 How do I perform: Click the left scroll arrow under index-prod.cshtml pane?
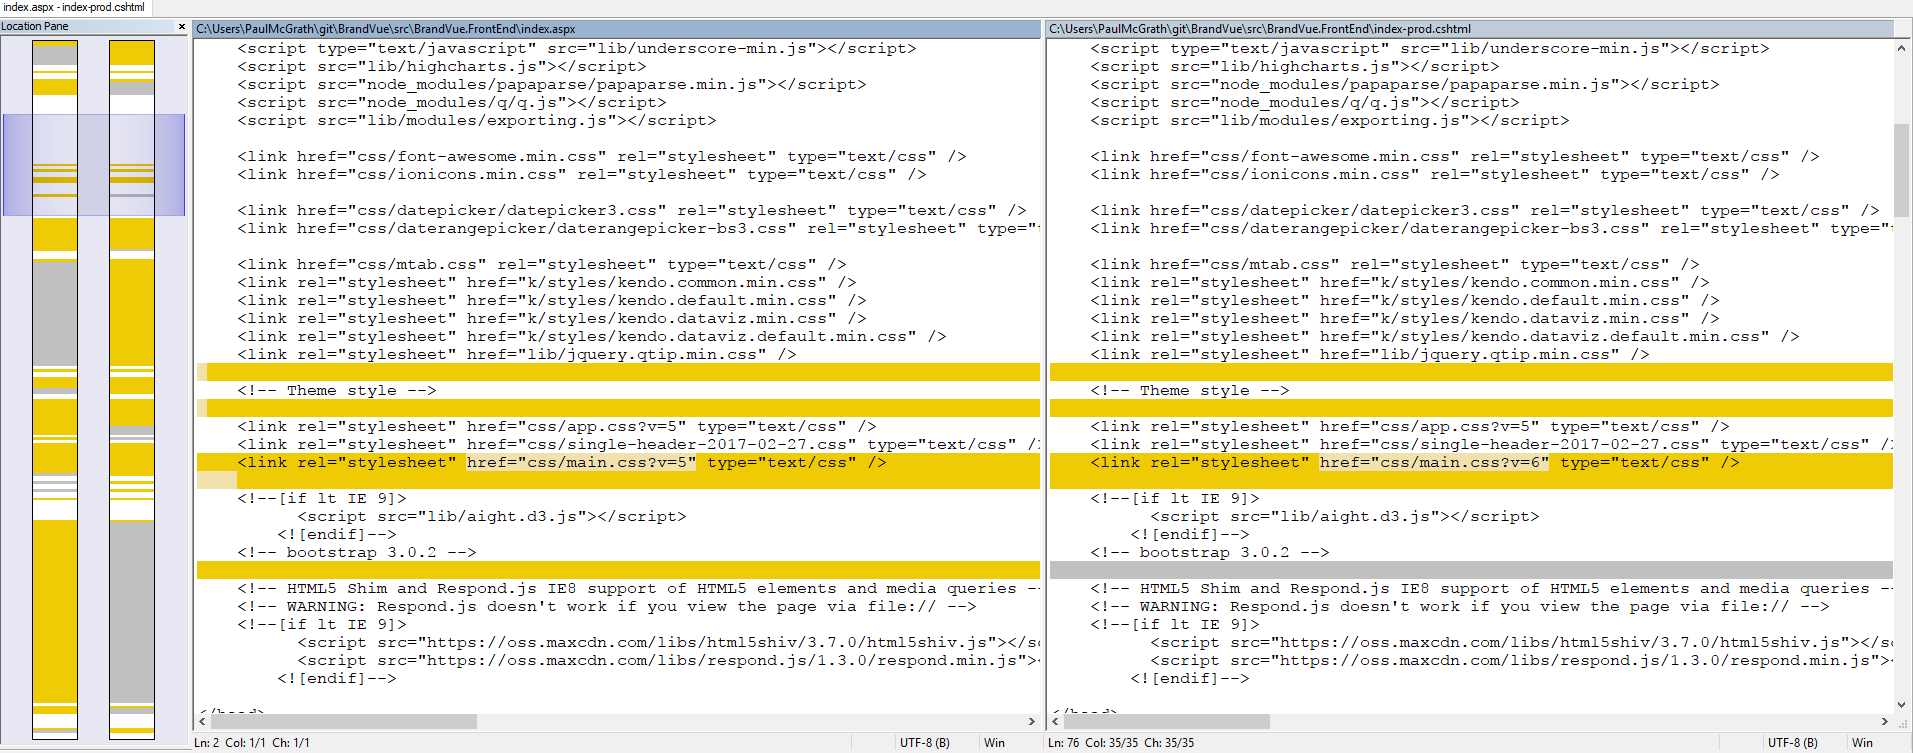[x=1056, y=721]
